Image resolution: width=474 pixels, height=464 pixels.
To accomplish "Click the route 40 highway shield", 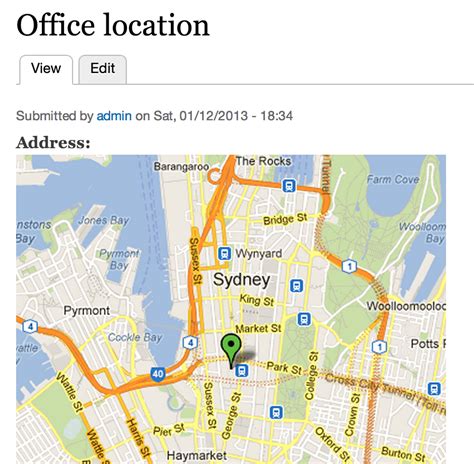I will pyautogui.click(x=157, y=374).
